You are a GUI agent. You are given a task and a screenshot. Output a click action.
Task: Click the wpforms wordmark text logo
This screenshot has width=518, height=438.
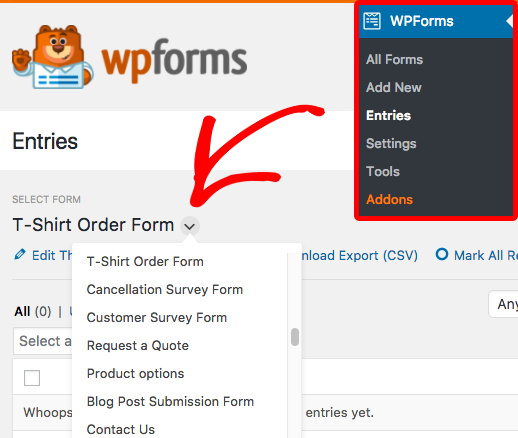[174, 60]
